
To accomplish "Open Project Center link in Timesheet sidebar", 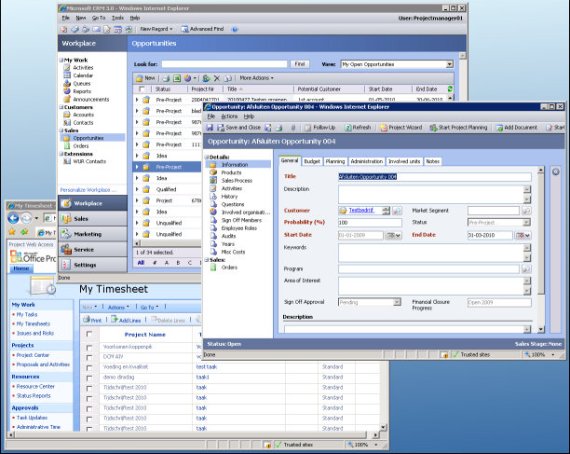I will pos(33,355).
